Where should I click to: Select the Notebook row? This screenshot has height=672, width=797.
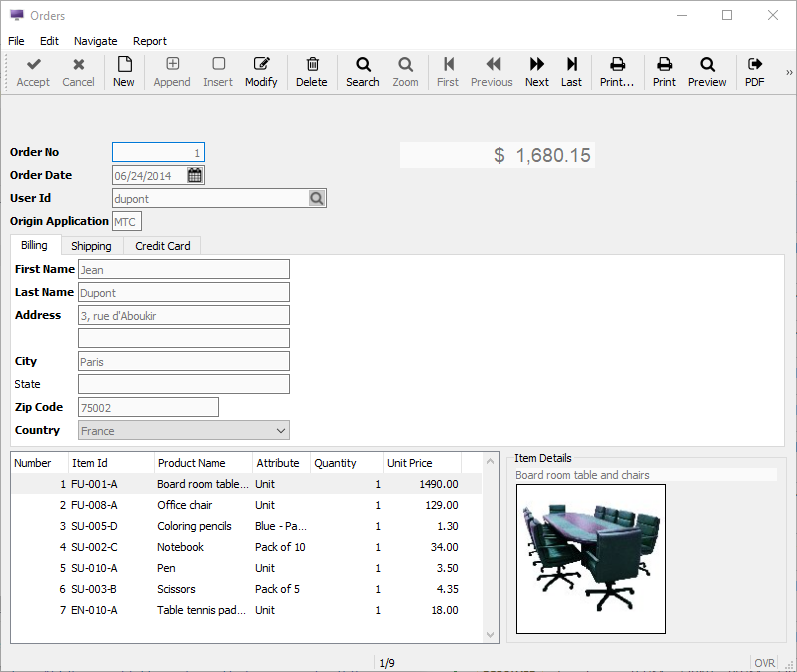tap(247, 547)
